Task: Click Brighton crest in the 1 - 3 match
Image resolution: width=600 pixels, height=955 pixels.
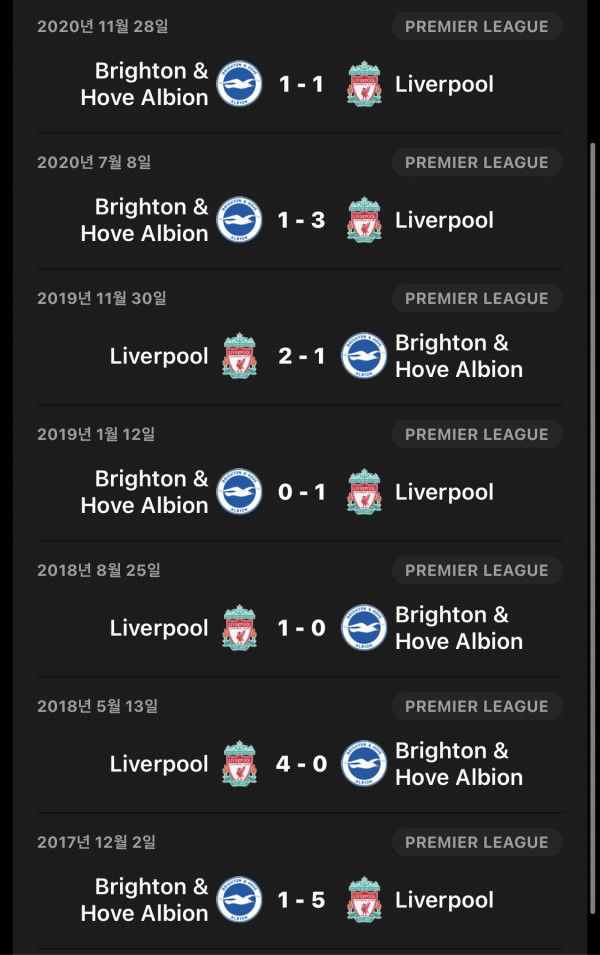Action: point(239,220)
